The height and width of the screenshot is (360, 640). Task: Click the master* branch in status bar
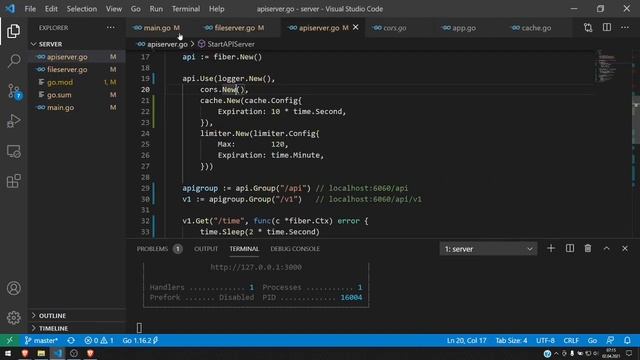(x=41, y=340)
